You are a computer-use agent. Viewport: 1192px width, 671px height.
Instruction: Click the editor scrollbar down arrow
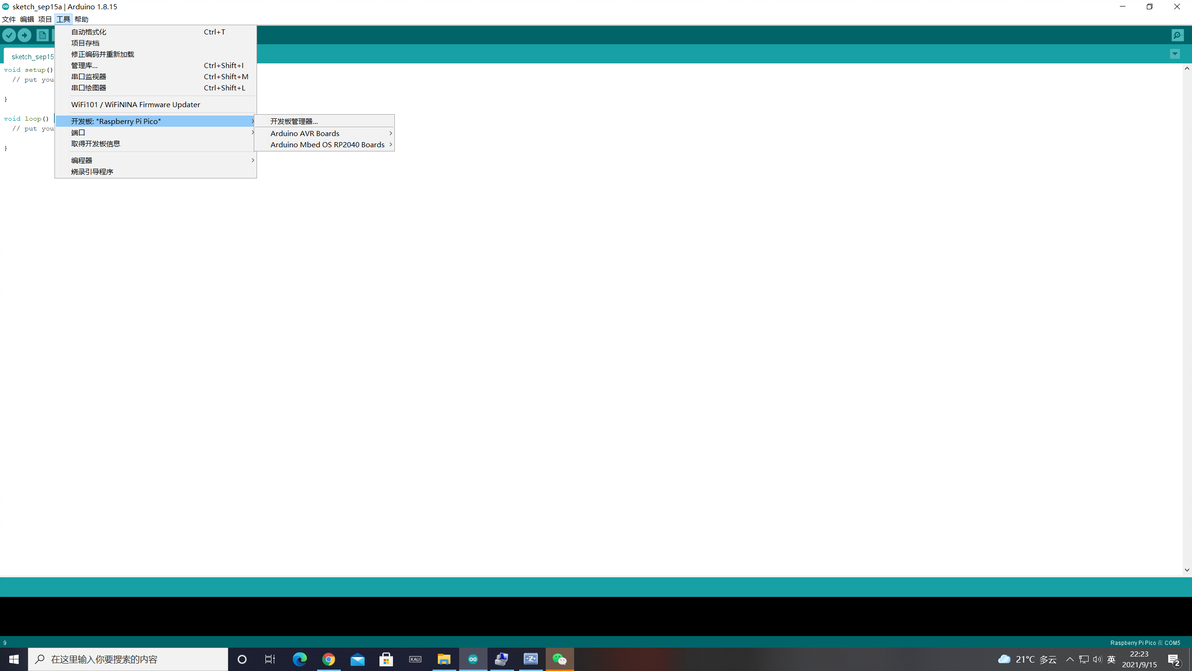[x=1187, y=570]
